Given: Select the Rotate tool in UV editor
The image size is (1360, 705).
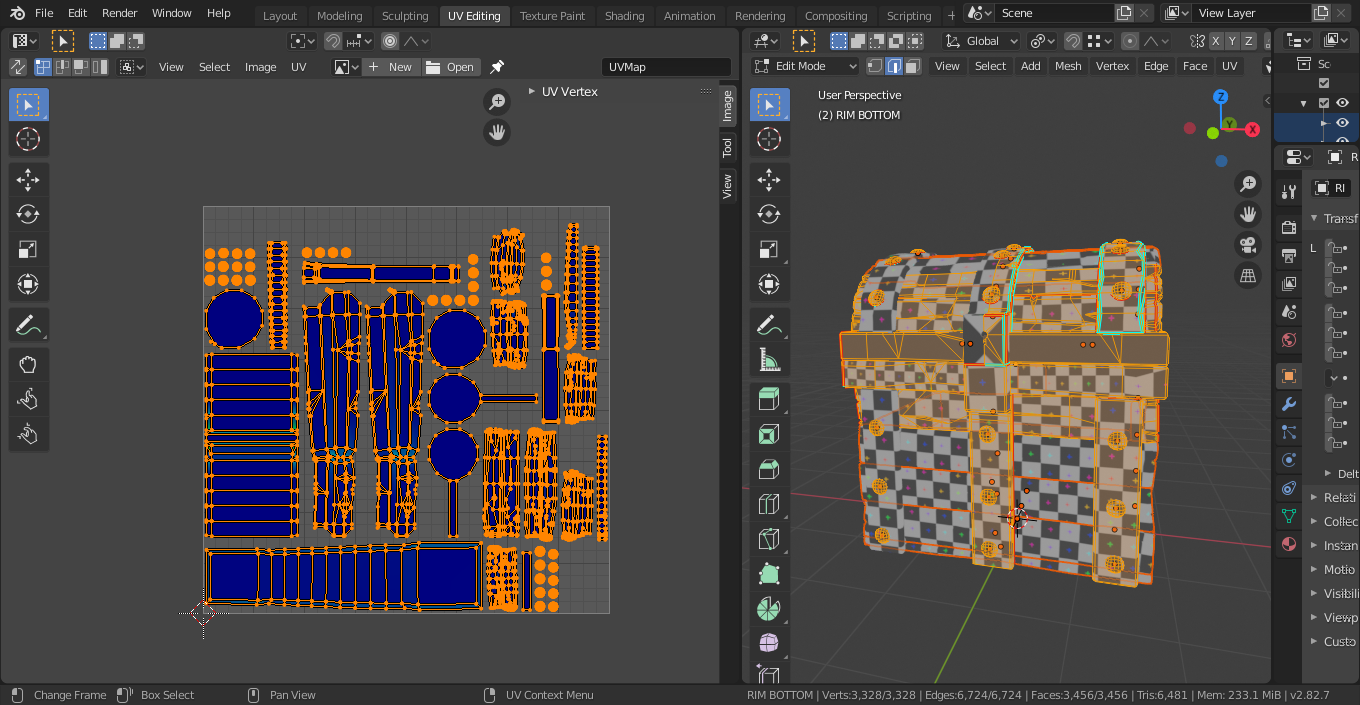Looking at the screenshot, I should (x=28, y=214).
